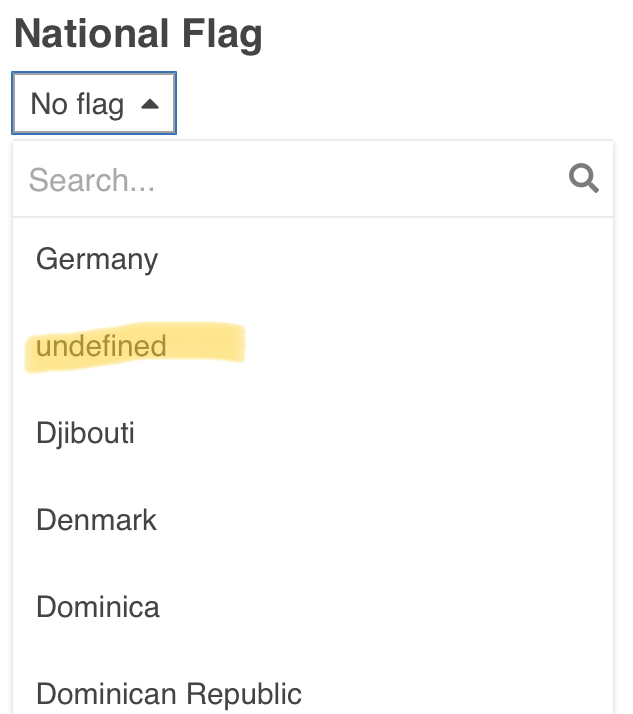Click the blue-outlined flag selector box
This screenshot has height=714, width=633.
pyautogui.click(x=94, y=103)
